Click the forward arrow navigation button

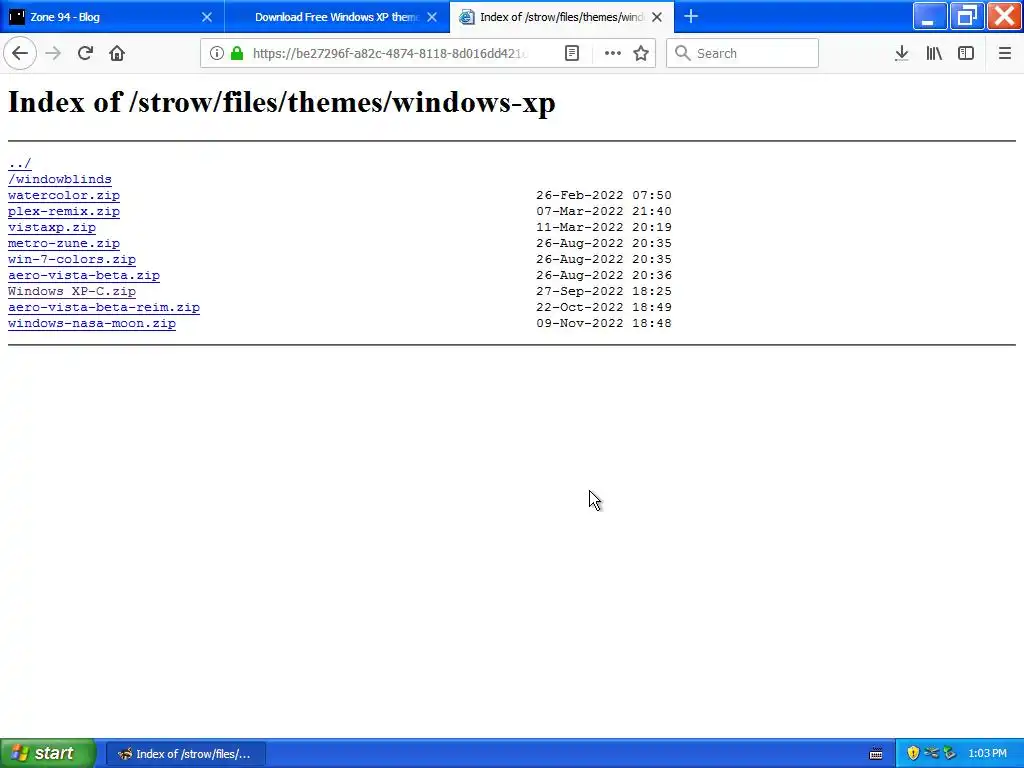[53, 54]
